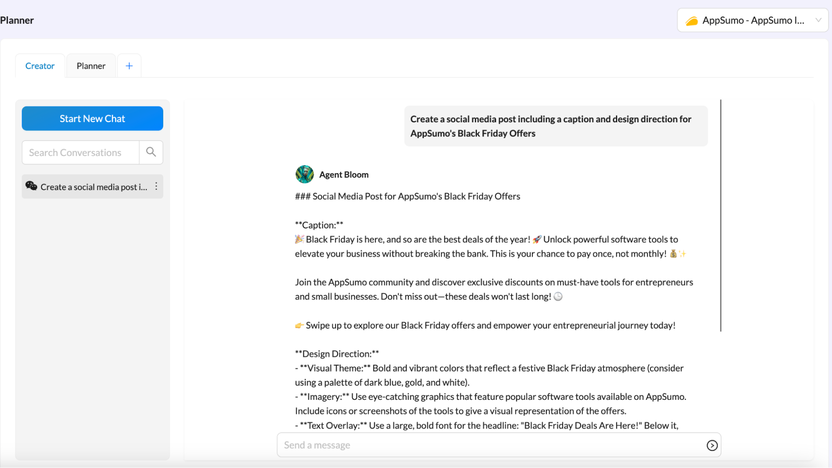
Task: Focus the Search Conversations field
Action: (81, 152)
